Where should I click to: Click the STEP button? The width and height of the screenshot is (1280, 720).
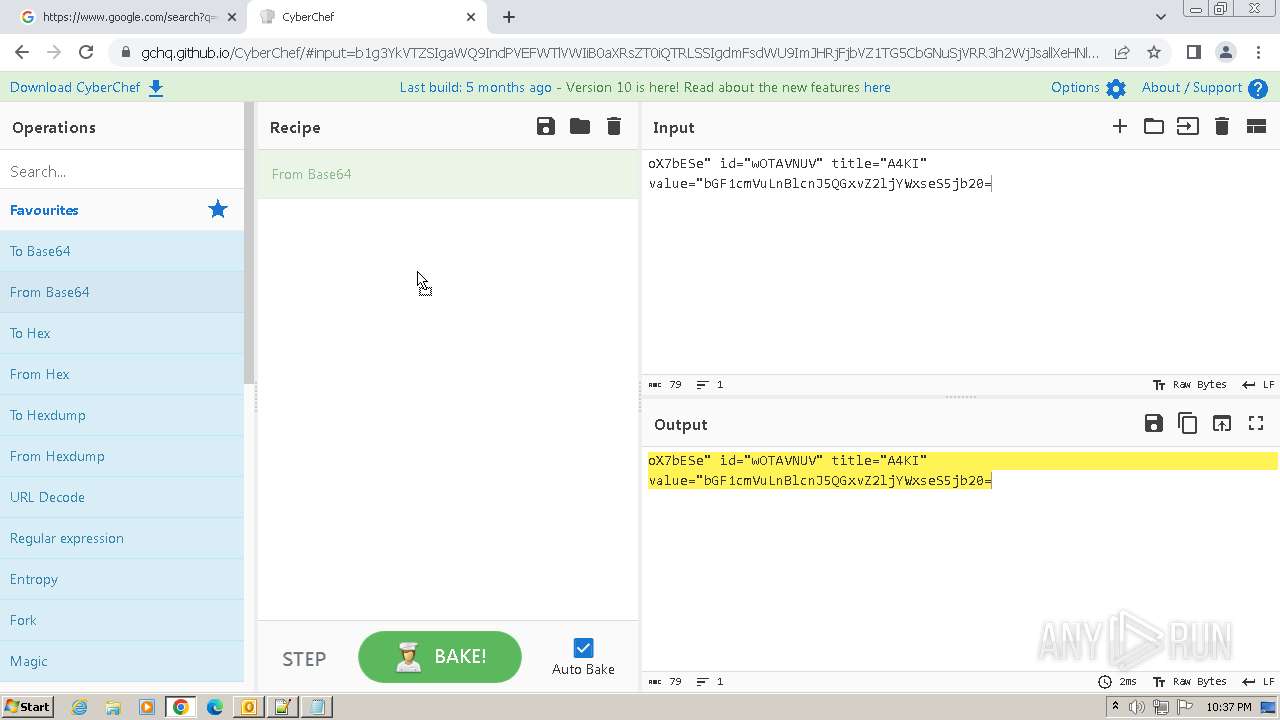coord(304,659)
